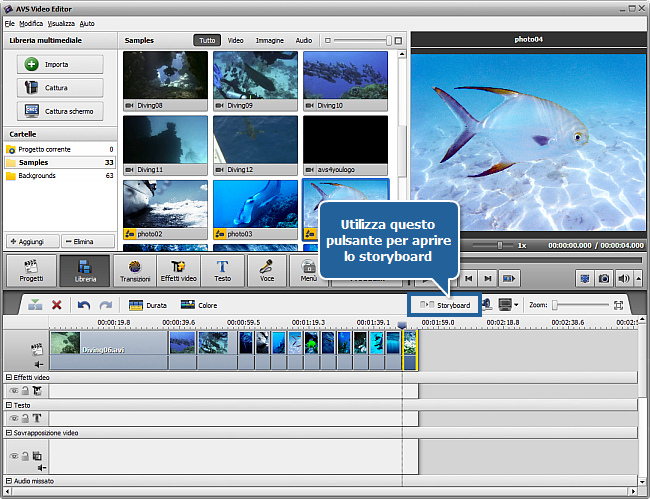Switch to the Immagine filter tab
The image size is (650, 499).
click(269, 41)
